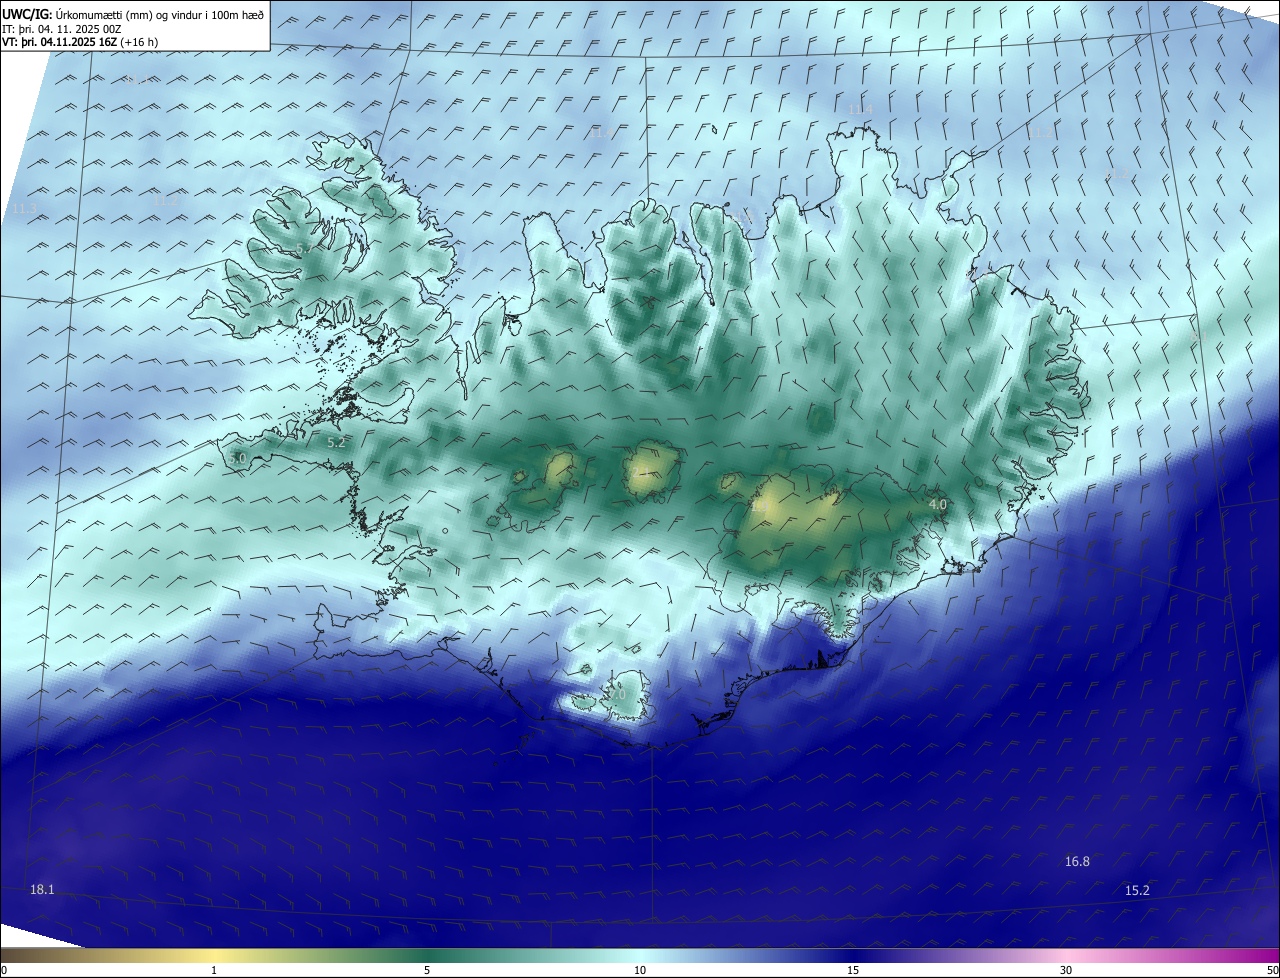Click the 18.1 value label on the map
This screenshot has height=978, width=1280.
[x=42, y=889]
